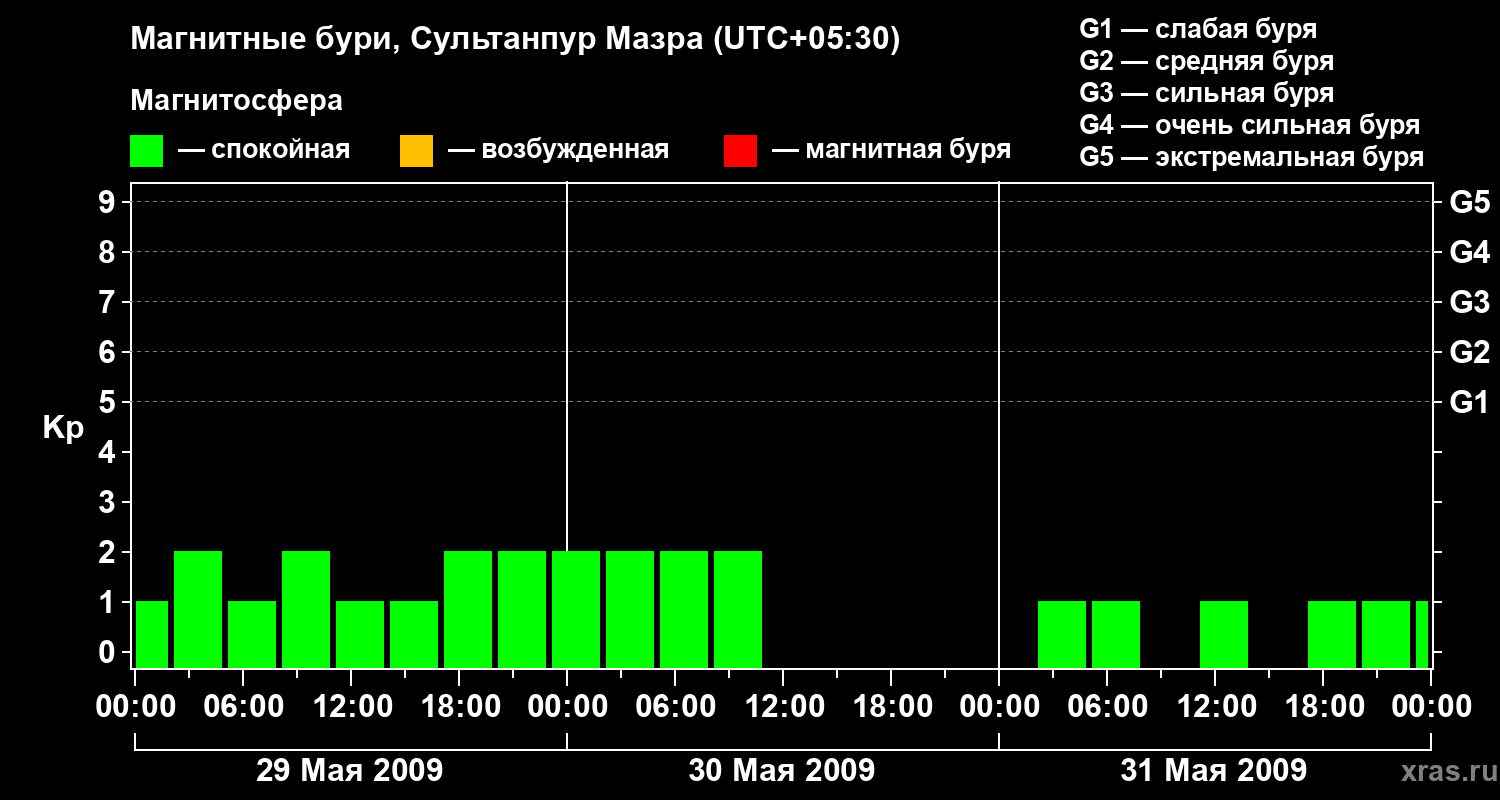
Task: Click the last Kp 2 bar before 12:00, 30 Мая
Action: [x=738, y=609]
